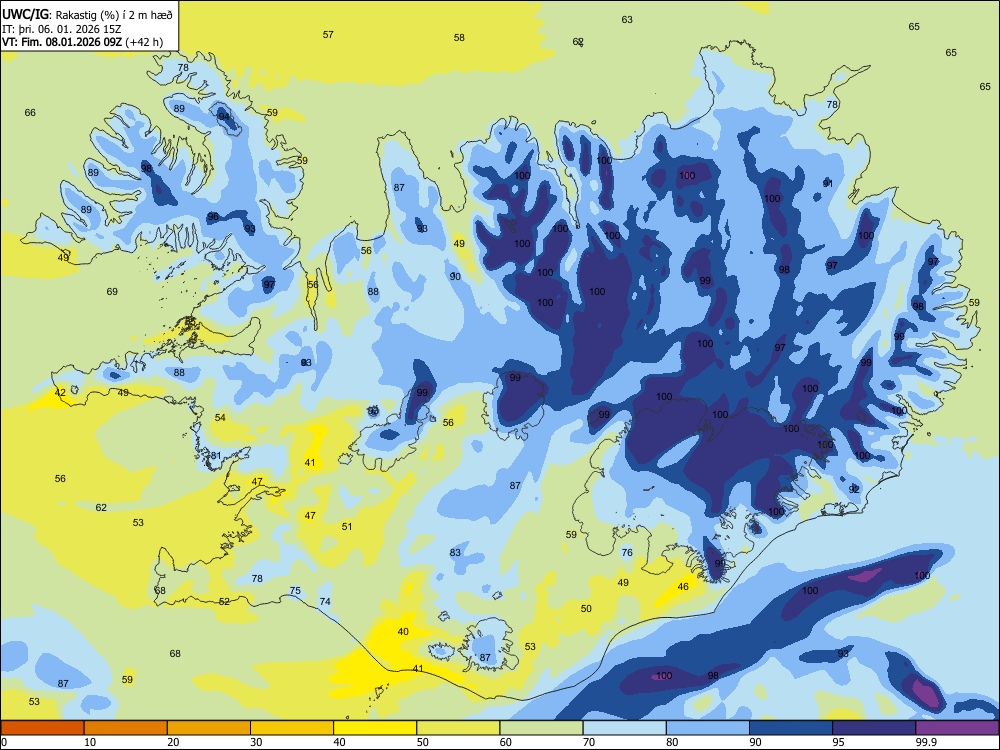1000x750 pixels.
Task: Click the humidity value '69' in Breiðafjörður bay
Action: [112, 291]
